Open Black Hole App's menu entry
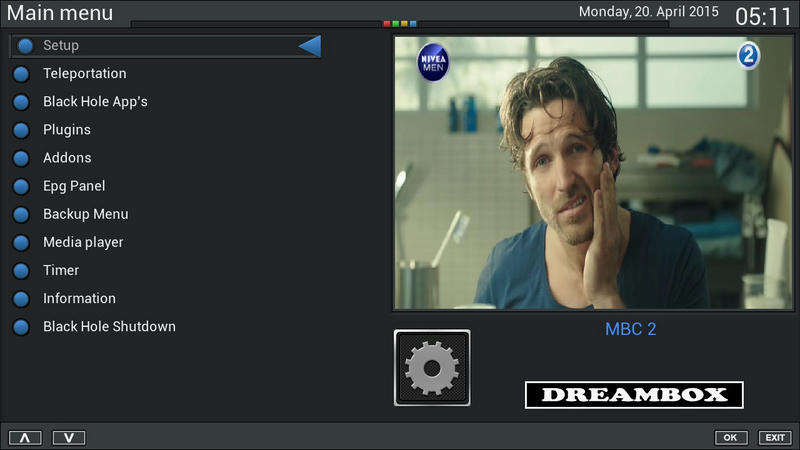Image resolution: width=800 pixels, height=450 pixels. coord(95,102)
